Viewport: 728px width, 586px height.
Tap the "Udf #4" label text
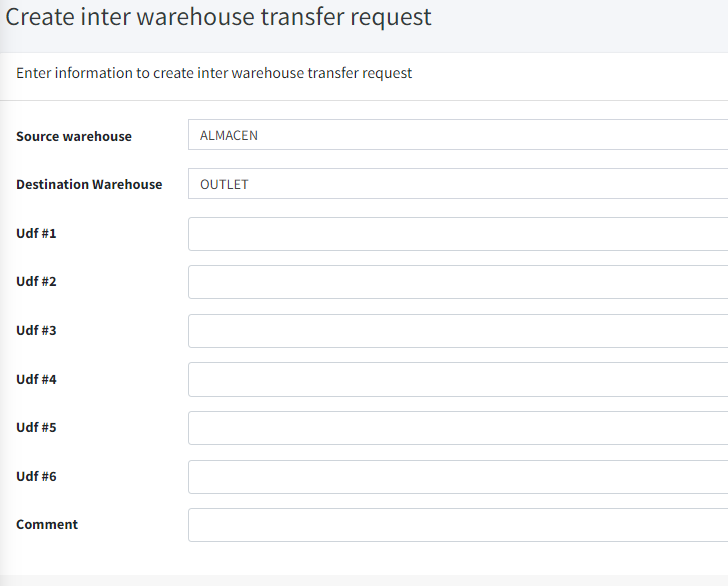[36, 379]
